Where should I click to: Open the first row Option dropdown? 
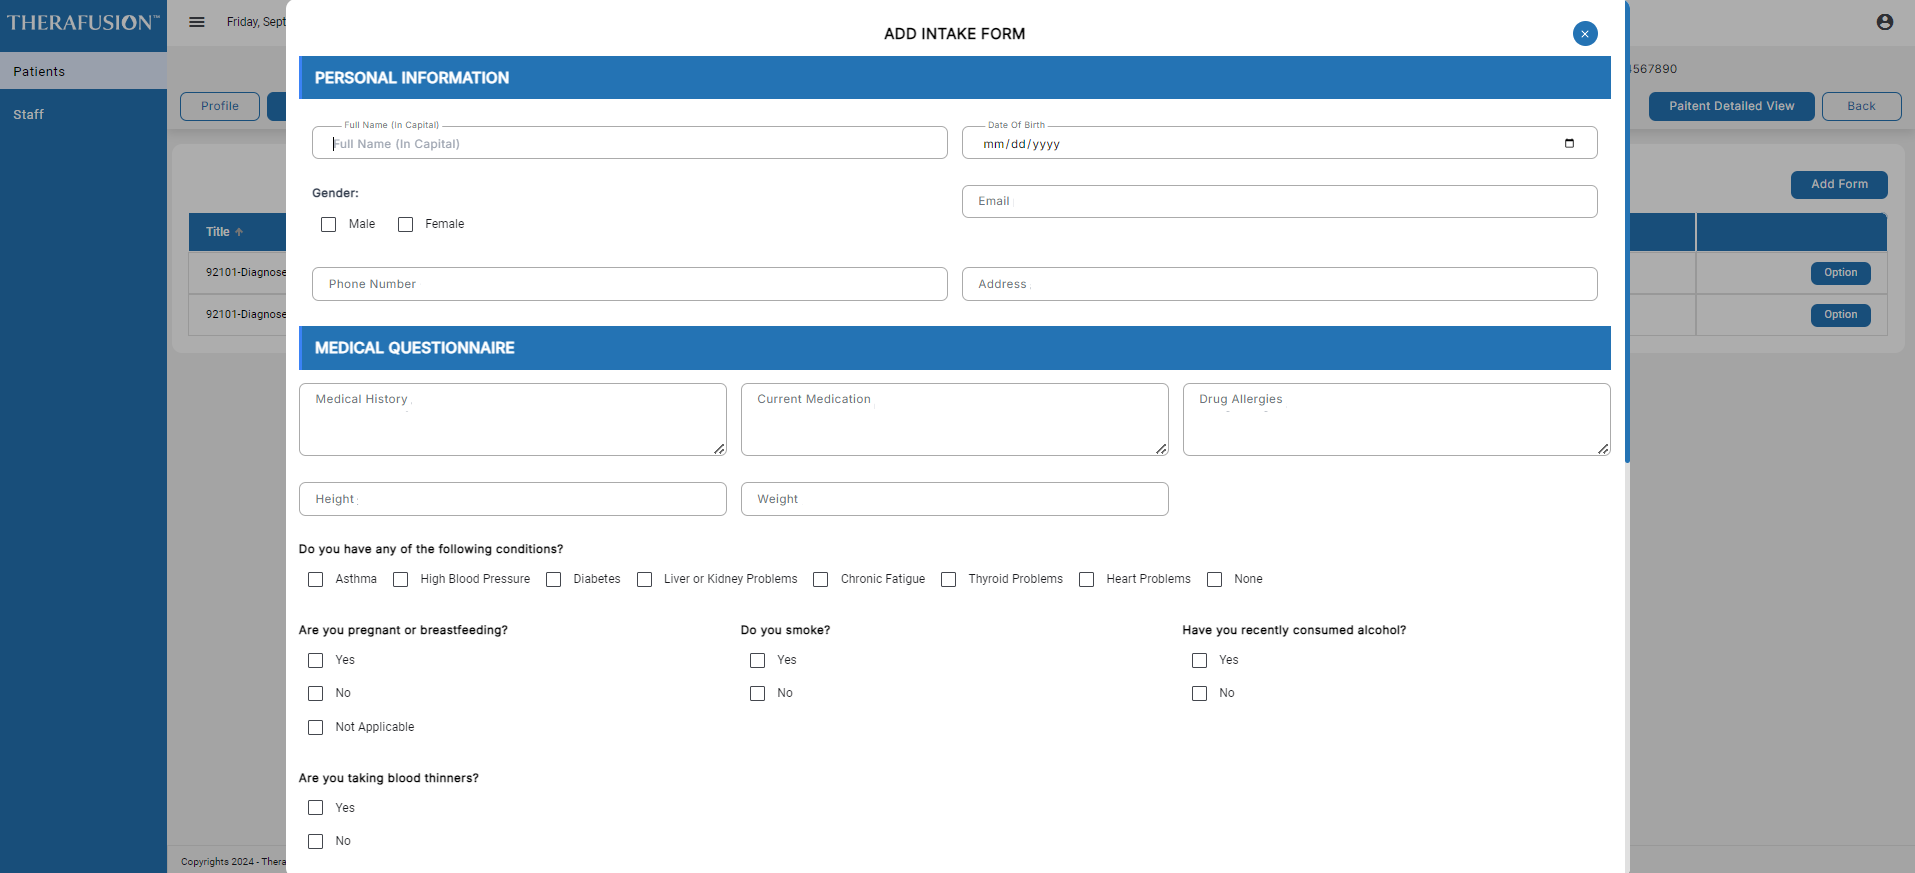click(1840, 273)
